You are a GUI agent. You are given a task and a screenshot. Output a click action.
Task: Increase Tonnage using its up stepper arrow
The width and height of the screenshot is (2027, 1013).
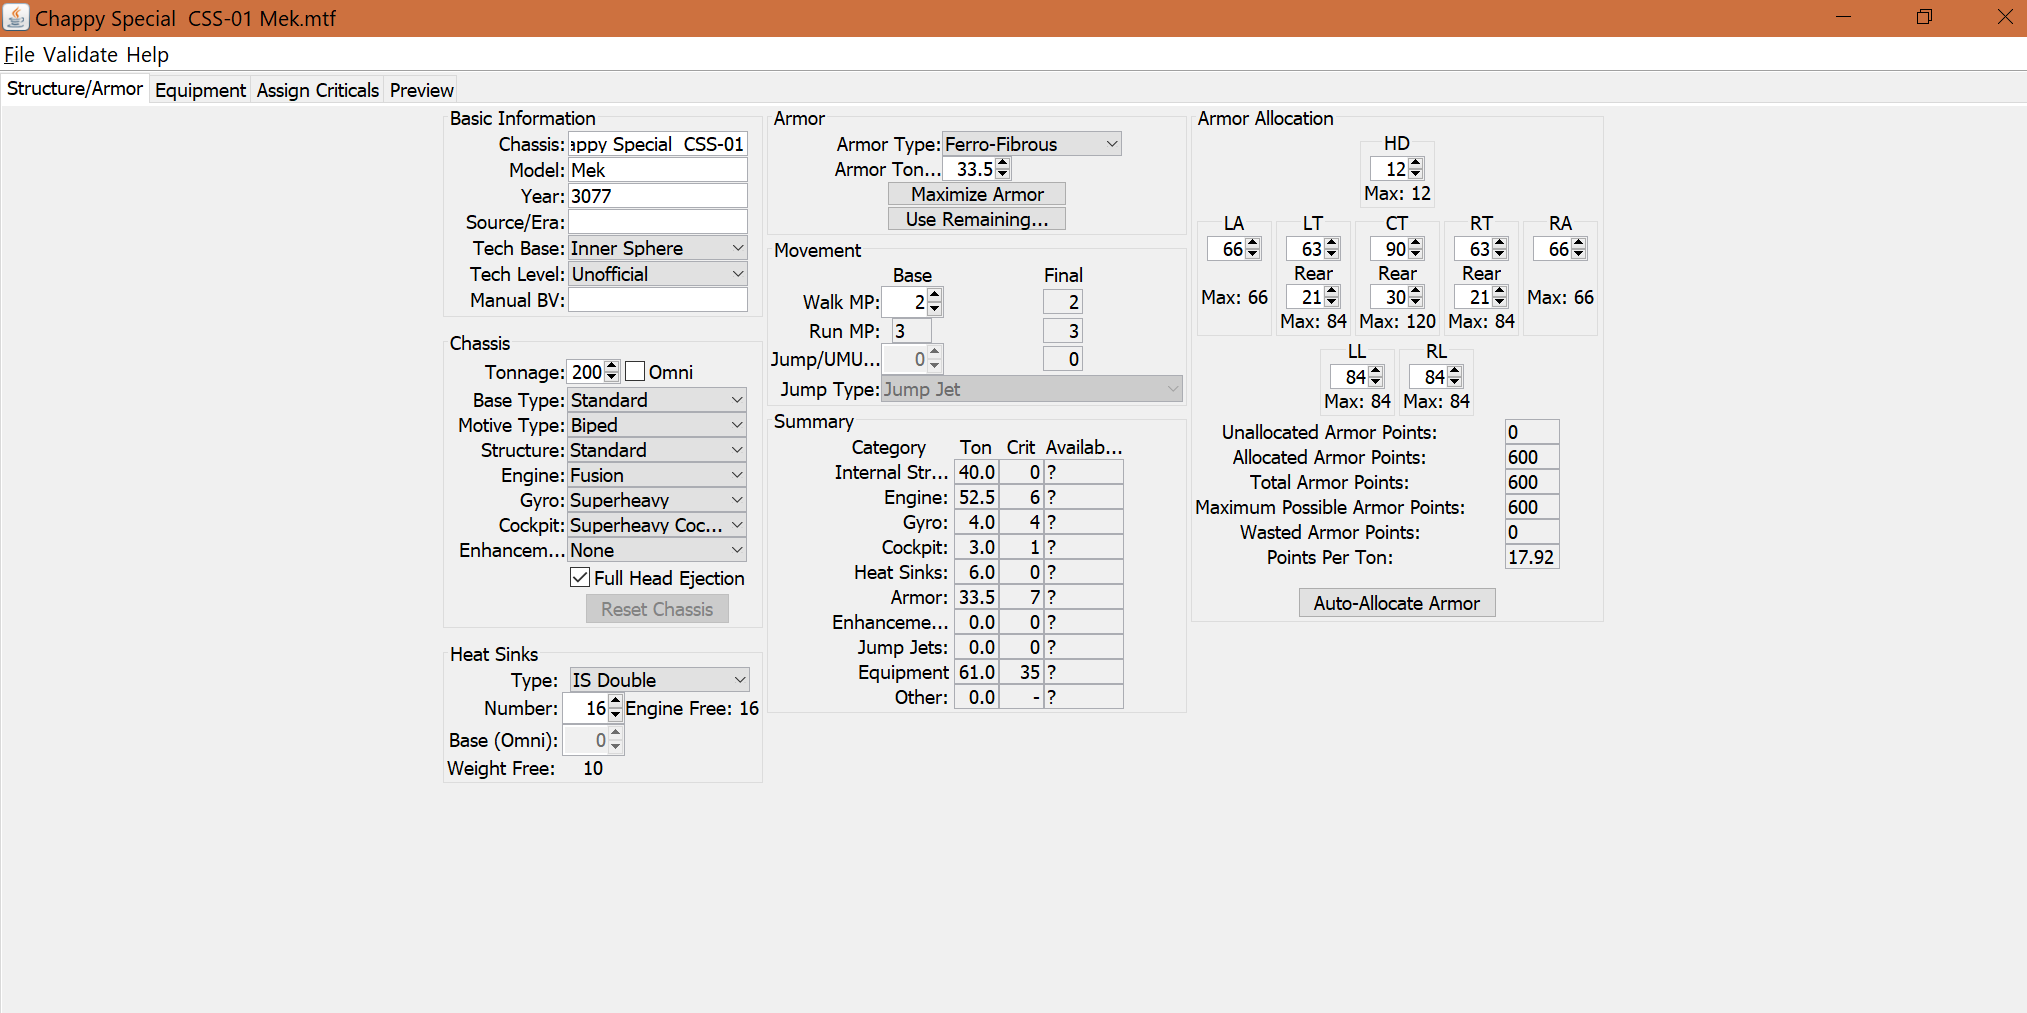point(614,366)
